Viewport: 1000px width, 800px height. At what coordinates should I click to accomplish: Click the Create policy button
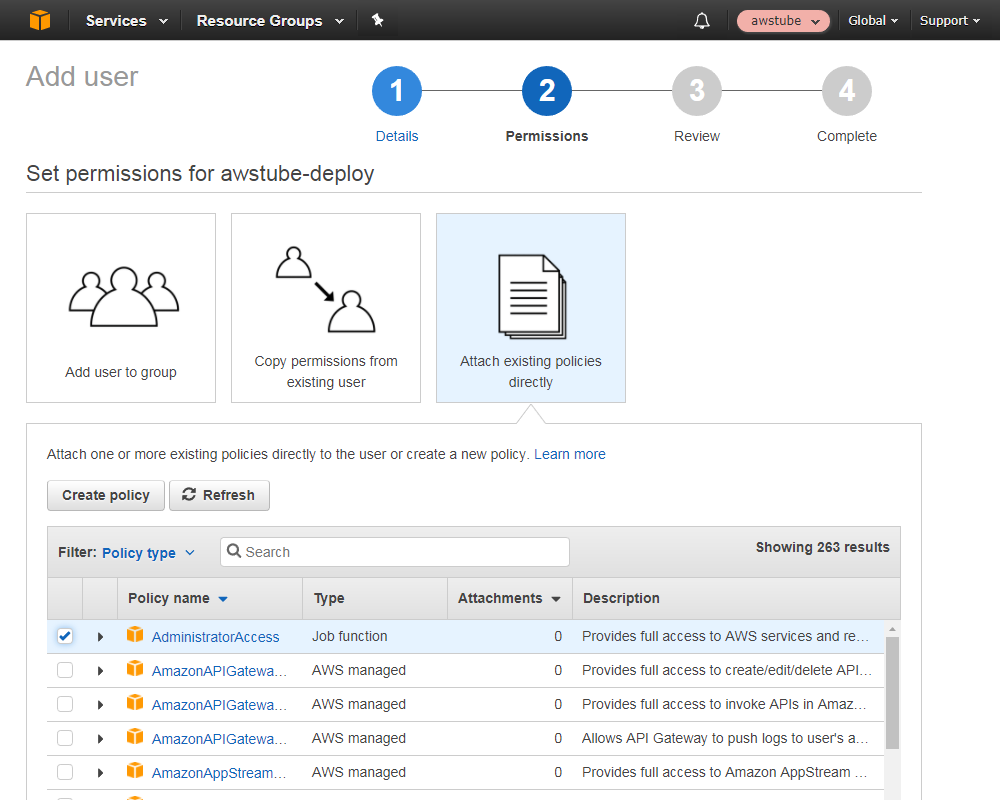point(106,495)
